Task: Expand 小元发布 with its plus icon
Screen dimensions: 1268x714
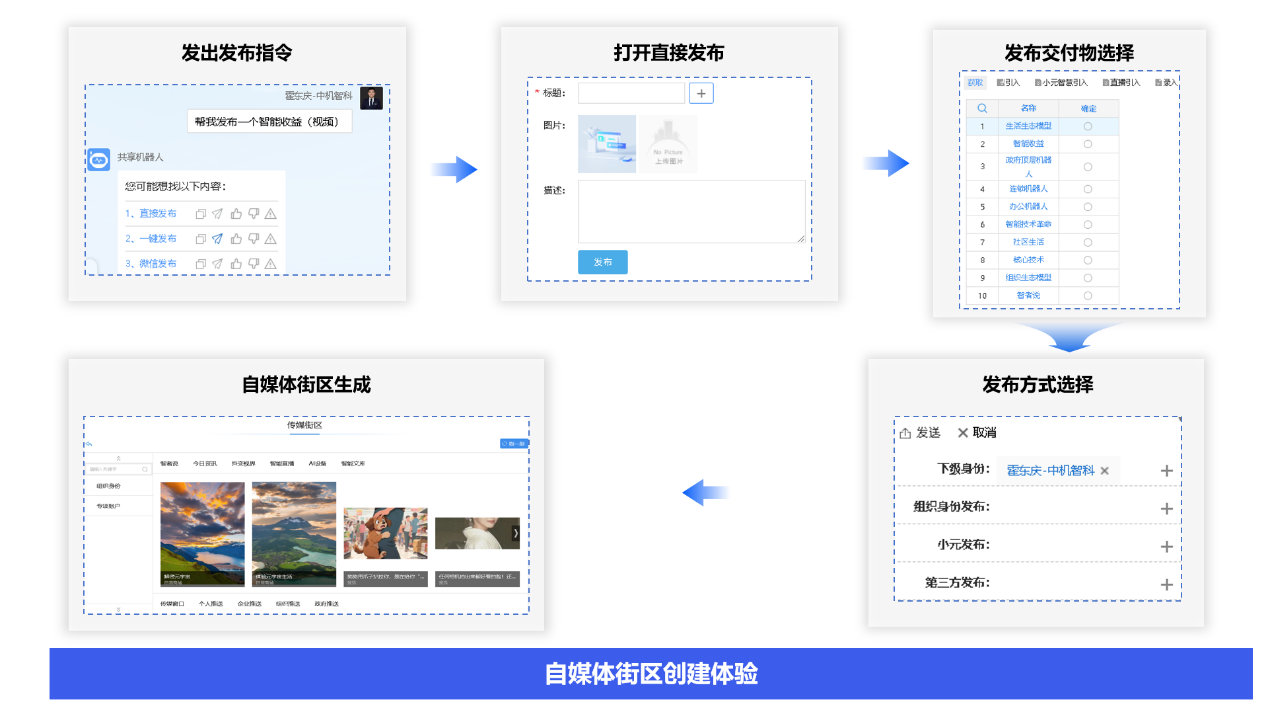Action: (1166, 547)
